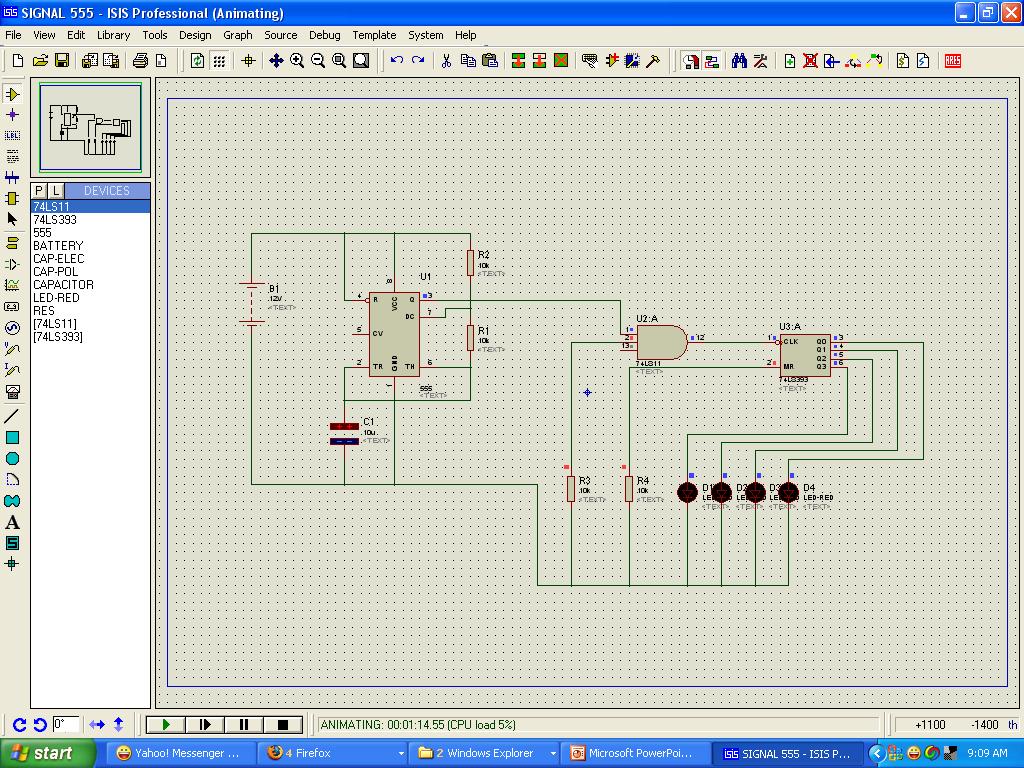
Task: Select the Voltage Probe tool
Action: 12,349
